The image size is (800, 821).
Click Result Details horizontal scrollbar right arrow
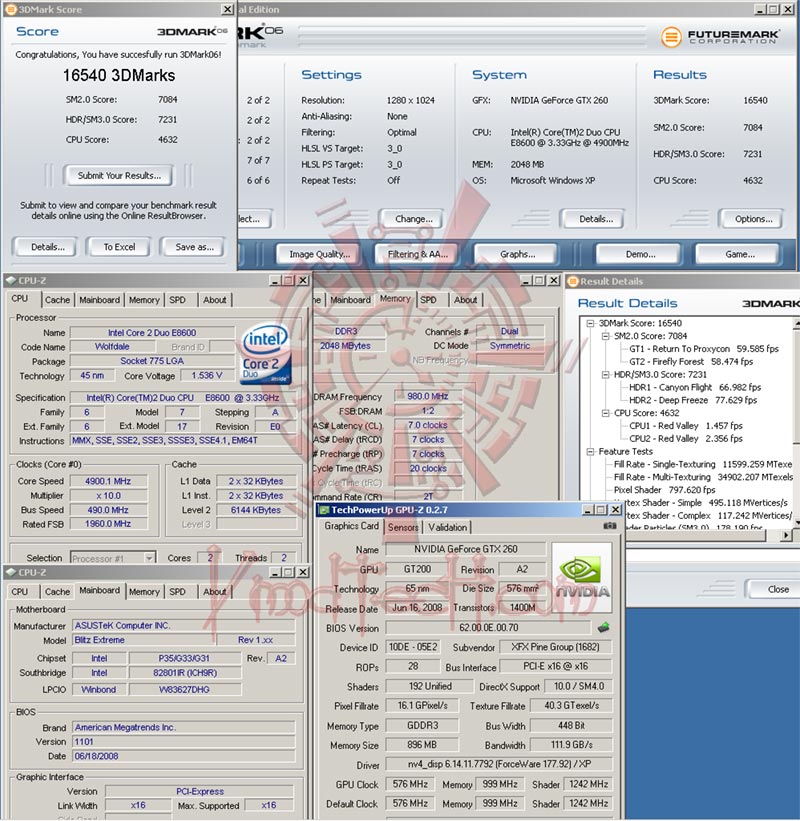pyautogui.click(x=786, y=535)
